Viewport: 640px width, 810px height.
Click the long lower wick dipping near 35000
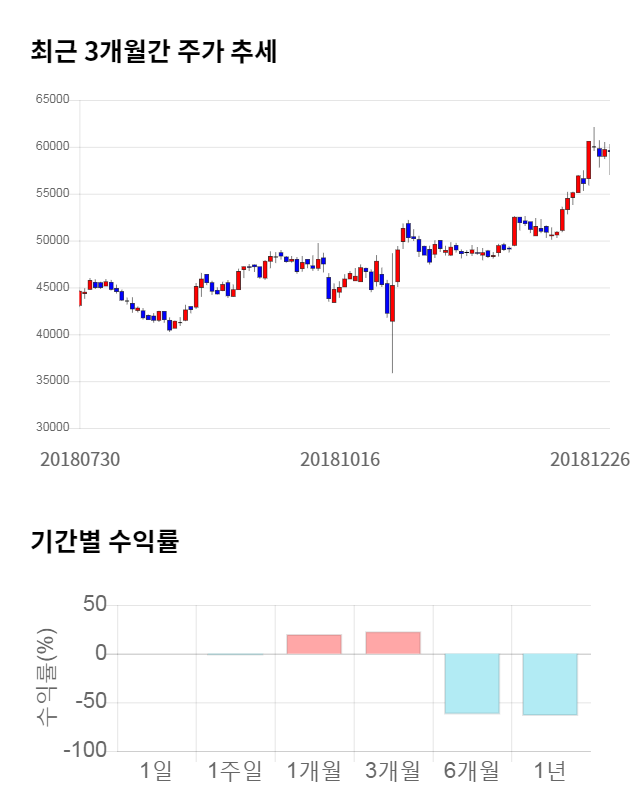392,350
